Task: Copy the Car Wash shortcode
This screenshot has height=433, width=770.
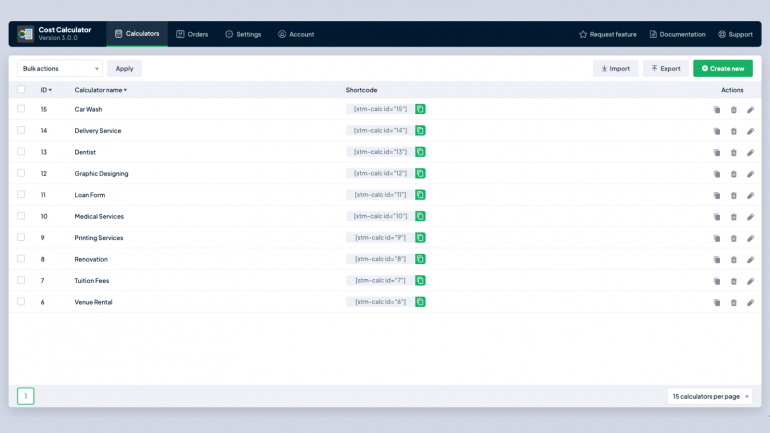Action: pyautogui.click(x=420, y=109)
